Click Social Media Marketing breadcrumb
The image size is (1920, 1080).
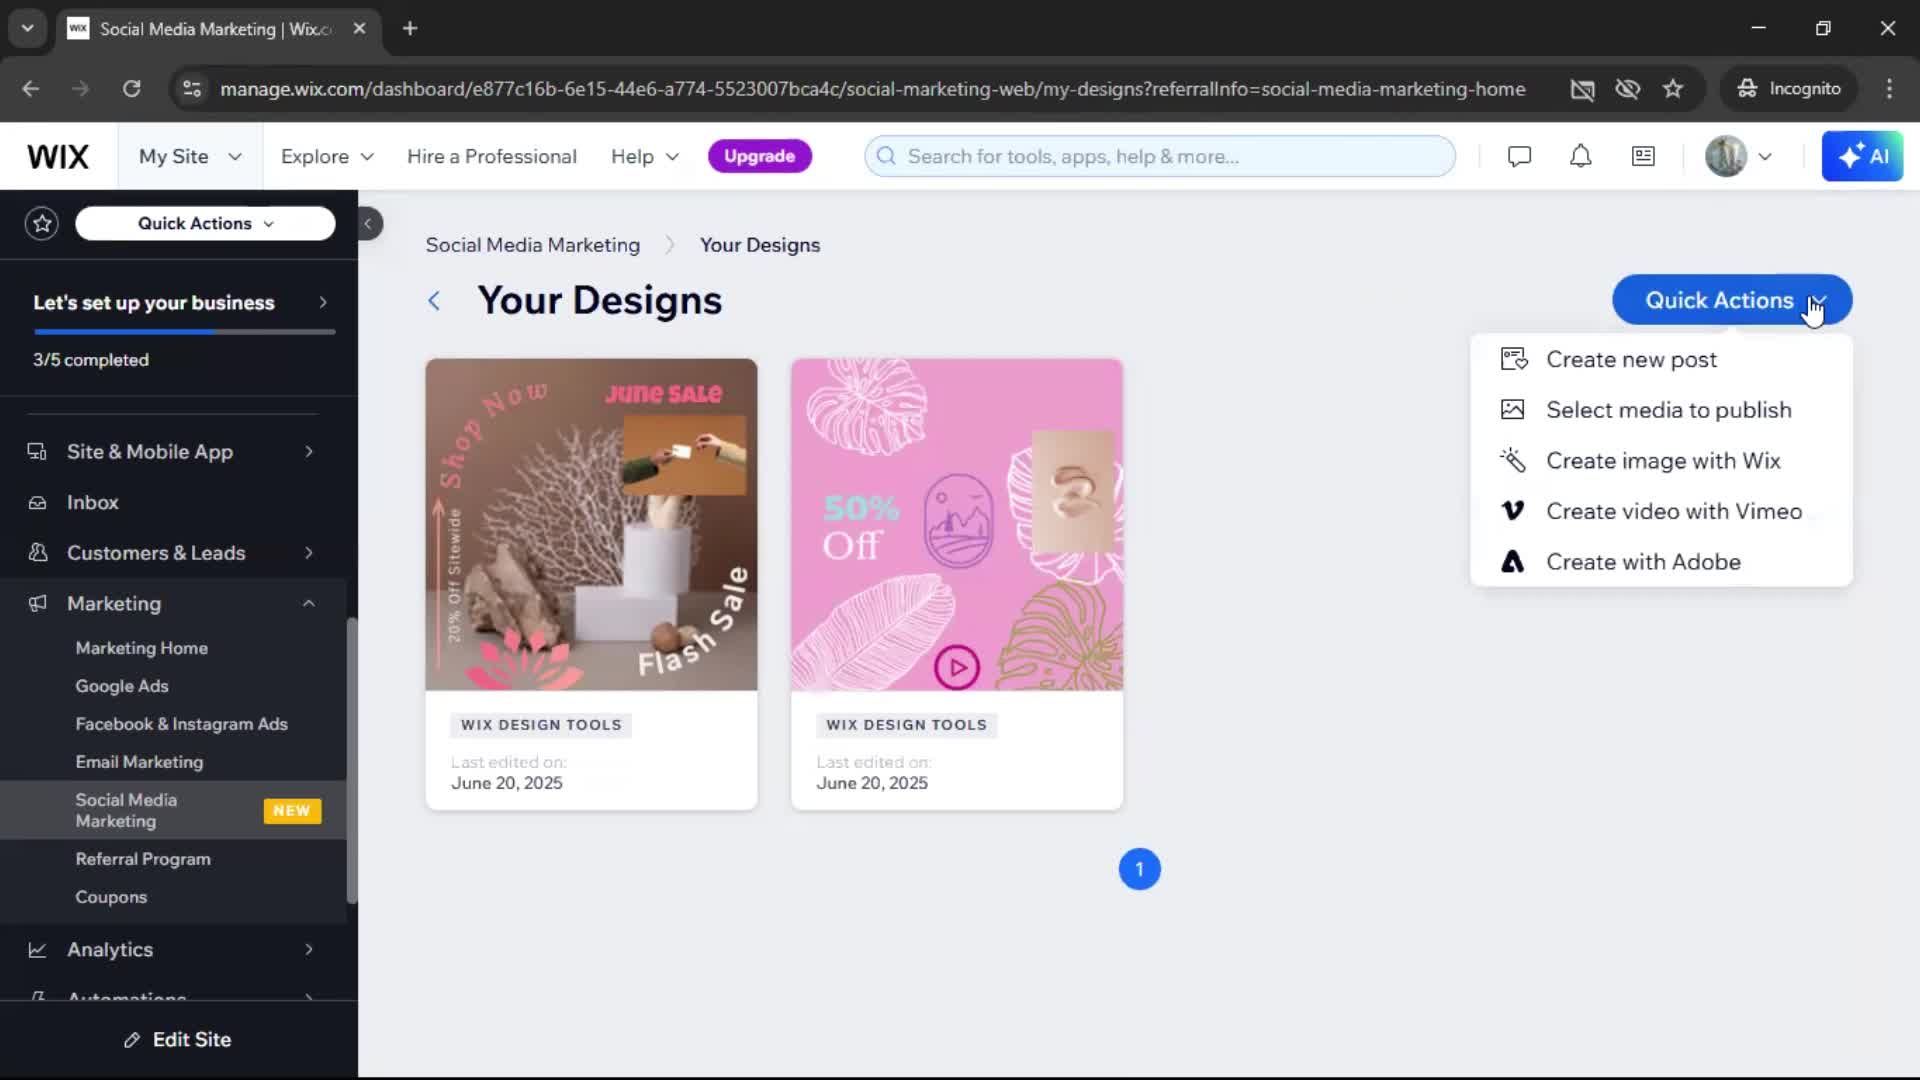tap(532, 245)
